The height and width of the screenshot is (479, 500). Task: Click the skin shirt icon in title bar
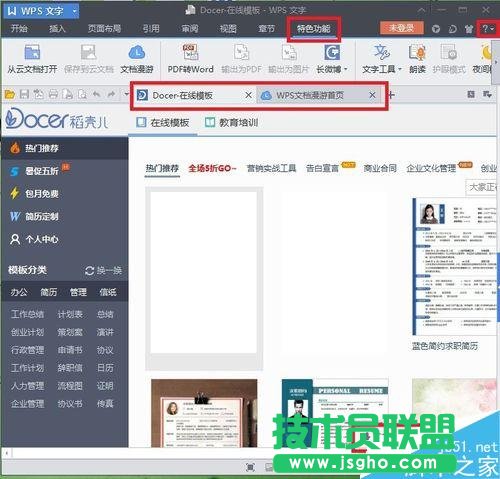click(x=469, y=29)
